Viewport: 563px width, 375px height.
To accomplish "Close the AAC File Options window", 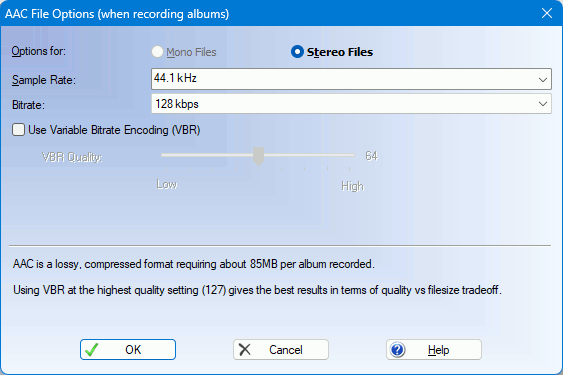I will 547,13.
